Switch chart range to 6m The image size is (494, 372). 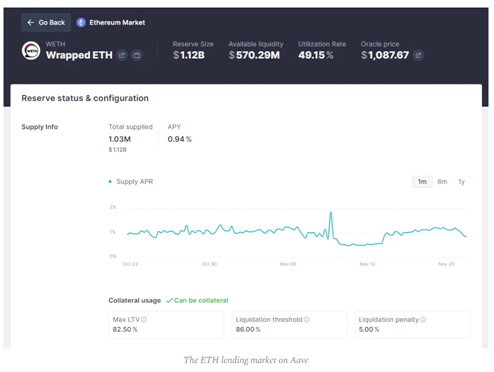442,182
